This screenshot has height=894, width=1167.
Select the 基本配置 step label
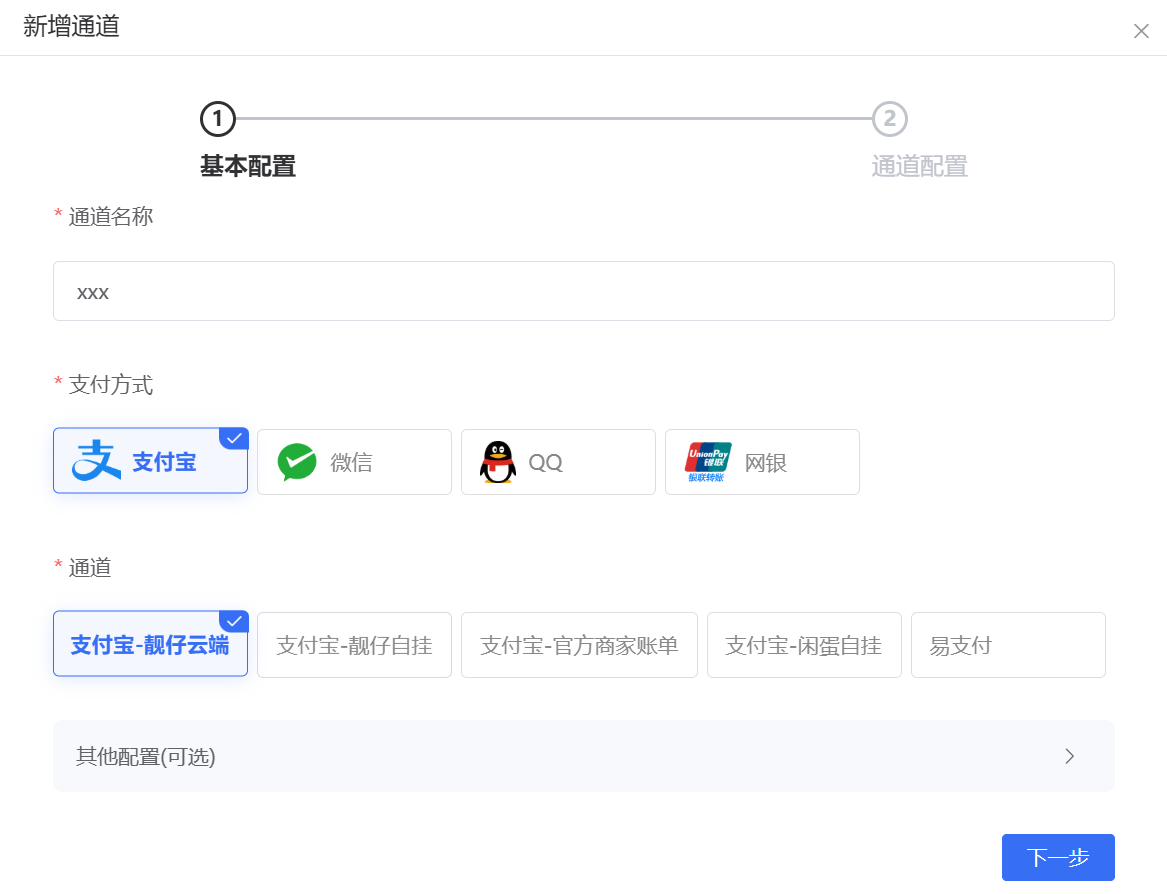click(x=248, y=166)
